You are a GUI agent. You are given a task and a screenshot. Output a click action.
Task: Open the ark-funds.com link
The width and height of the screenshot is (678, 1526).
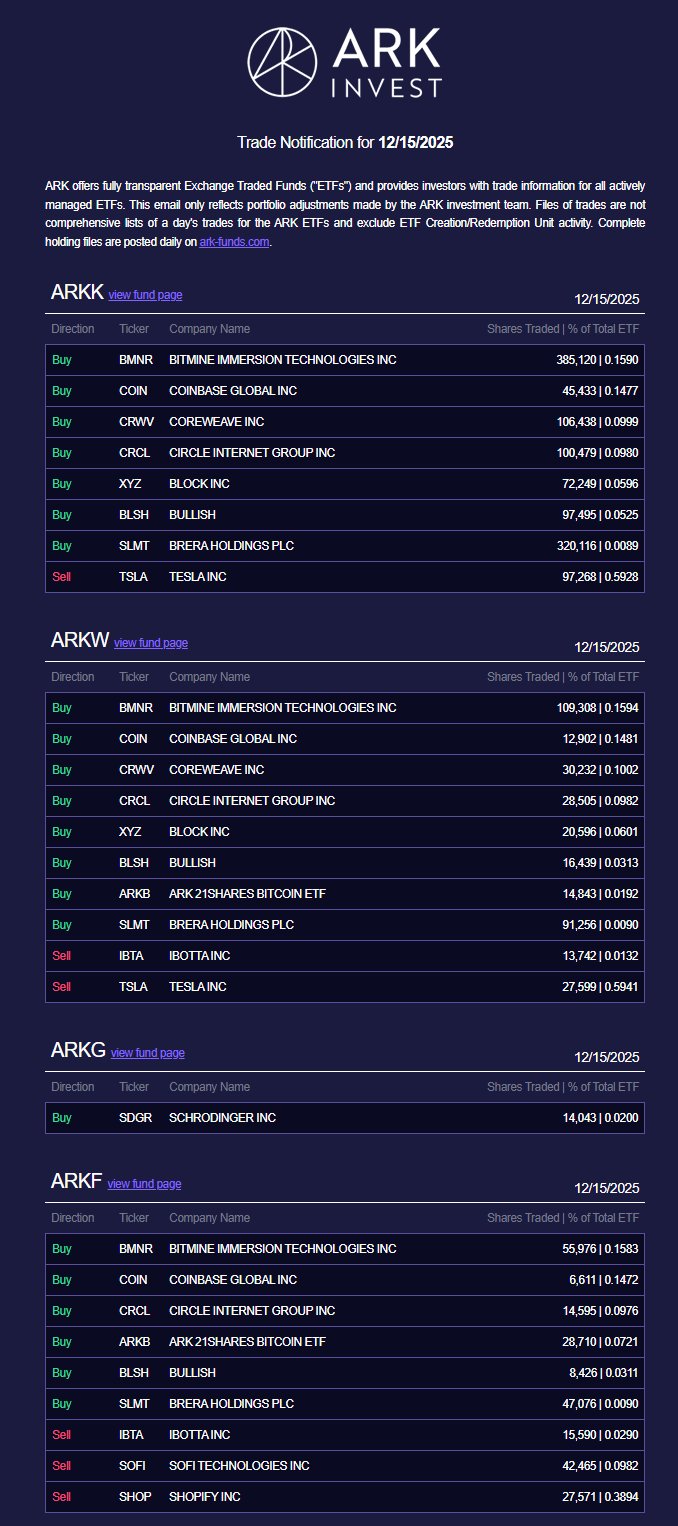(234, 242)
